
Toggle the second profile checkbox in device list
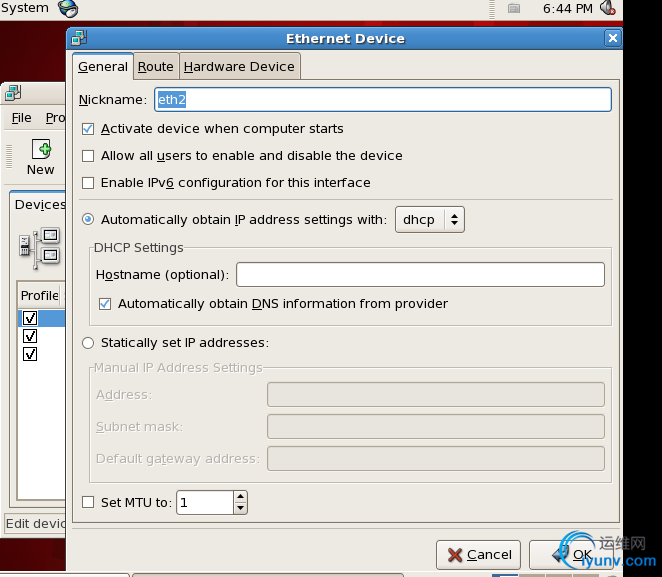pos(30,336)
